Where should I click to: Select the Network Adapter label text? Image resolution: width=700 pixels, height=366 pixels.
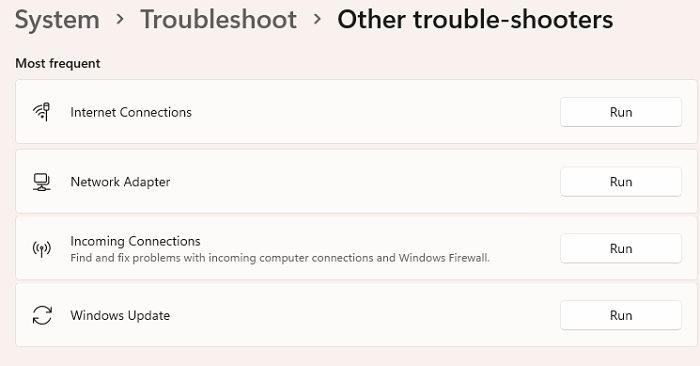[120, 182]
